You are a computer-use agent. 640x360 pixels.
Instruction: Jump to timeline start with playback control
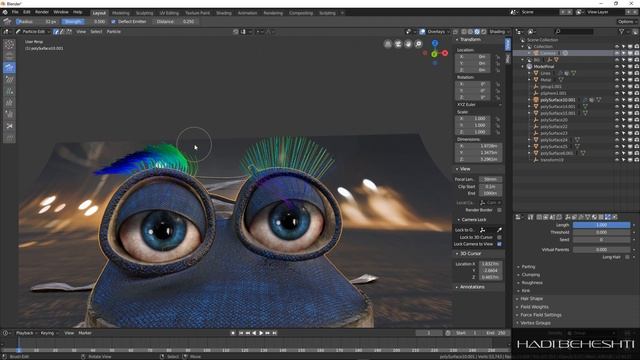pyautogui.click(x=241, y=333)
